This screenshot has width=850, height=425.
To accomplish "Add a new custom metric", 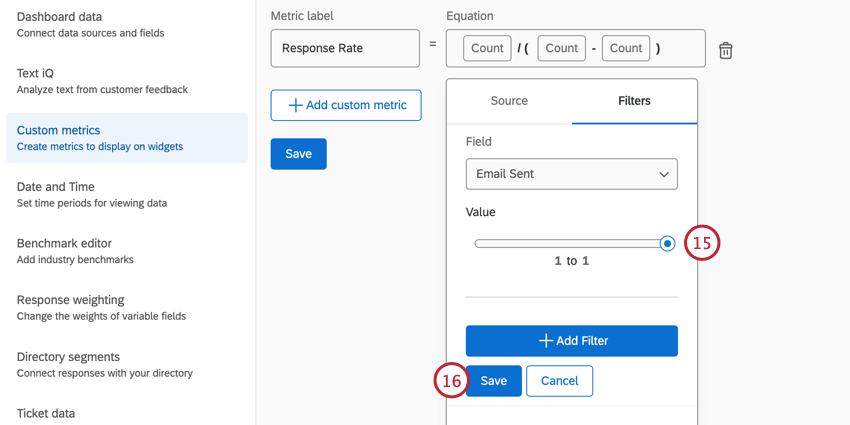I will pos(346,106).
